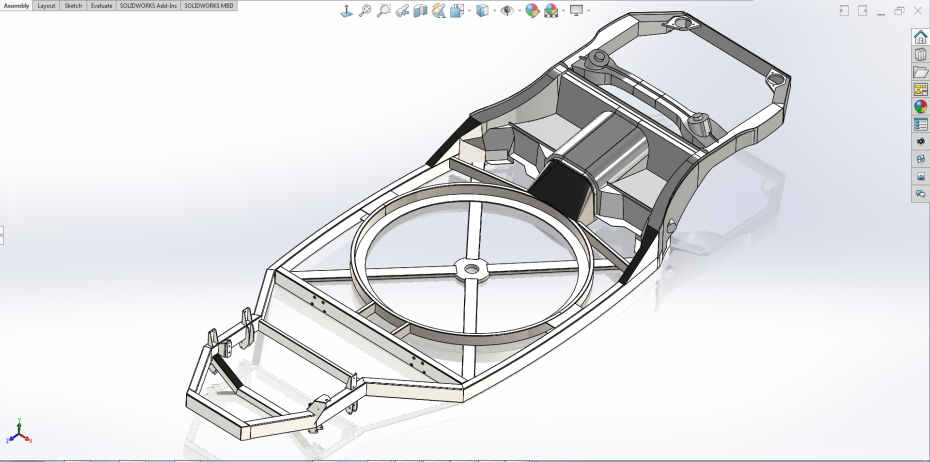The width and height of the screenshot is (930, 462).
Task: Open the Design Library pane
Action: point(920,55)
